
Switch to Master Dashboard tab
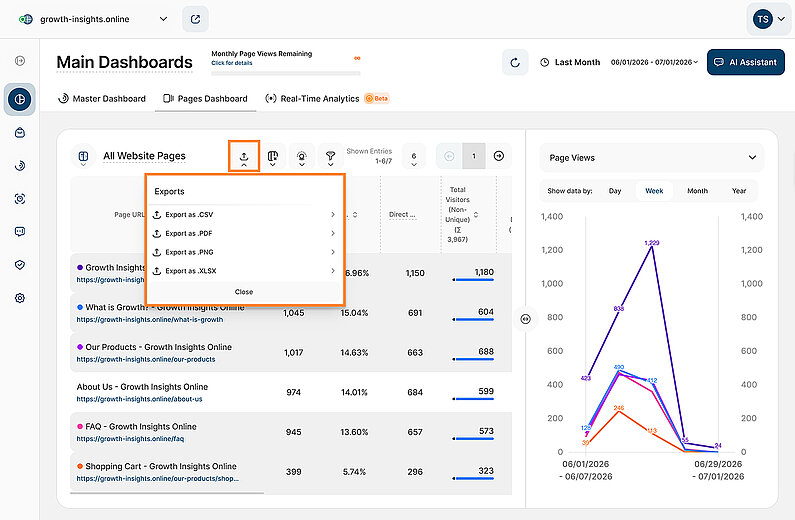[x=102, y=98]
